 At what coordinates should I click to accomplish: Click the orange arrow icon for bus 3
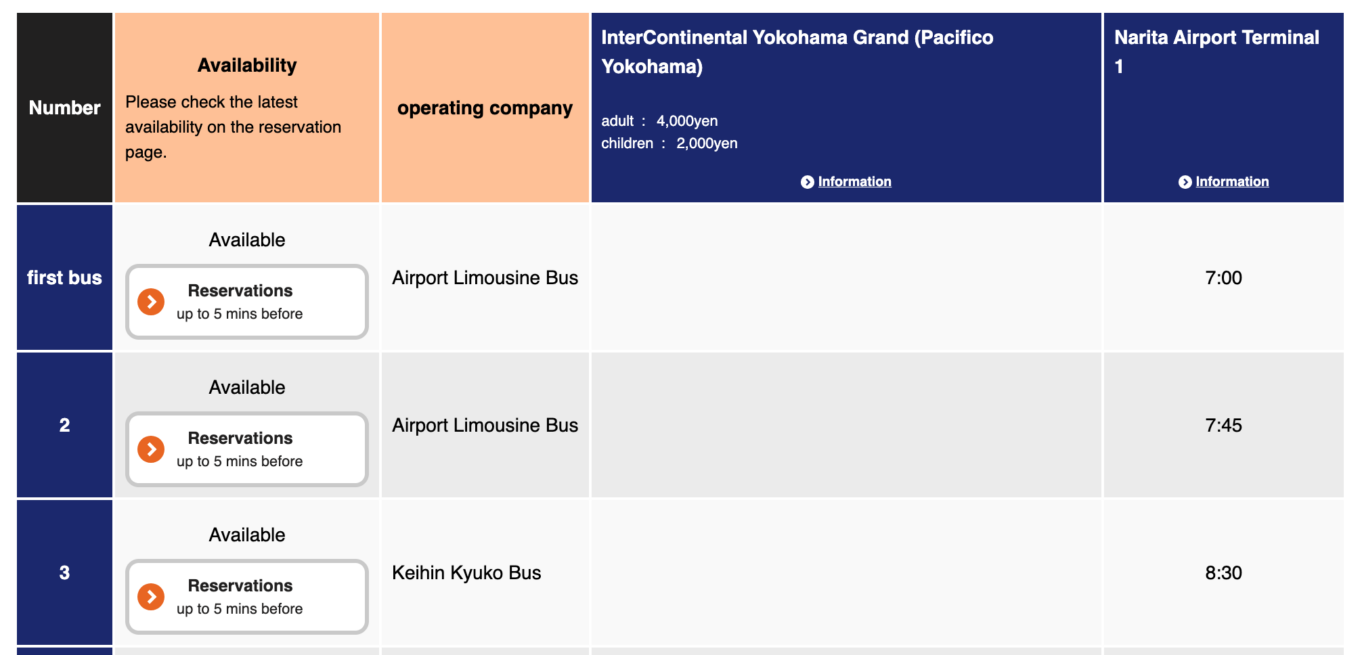(x=151, y=597)
